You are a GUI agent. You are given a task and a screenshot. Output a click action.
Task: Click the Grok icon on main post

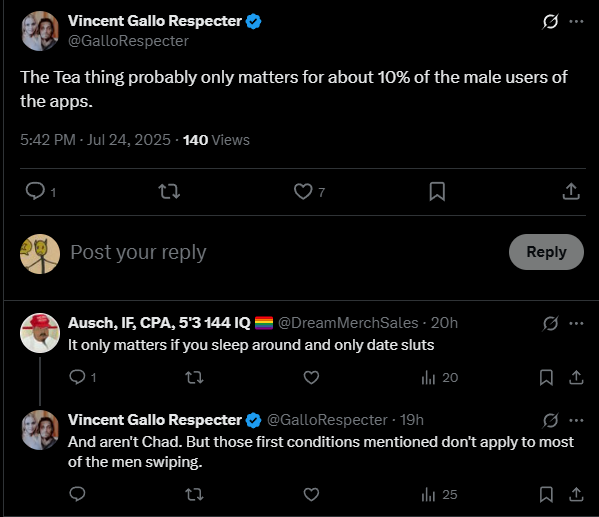coord(550,21)
